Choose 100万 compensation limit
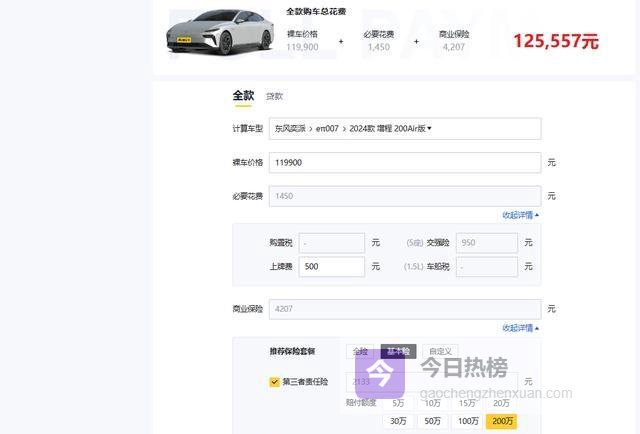 [467, 421]
